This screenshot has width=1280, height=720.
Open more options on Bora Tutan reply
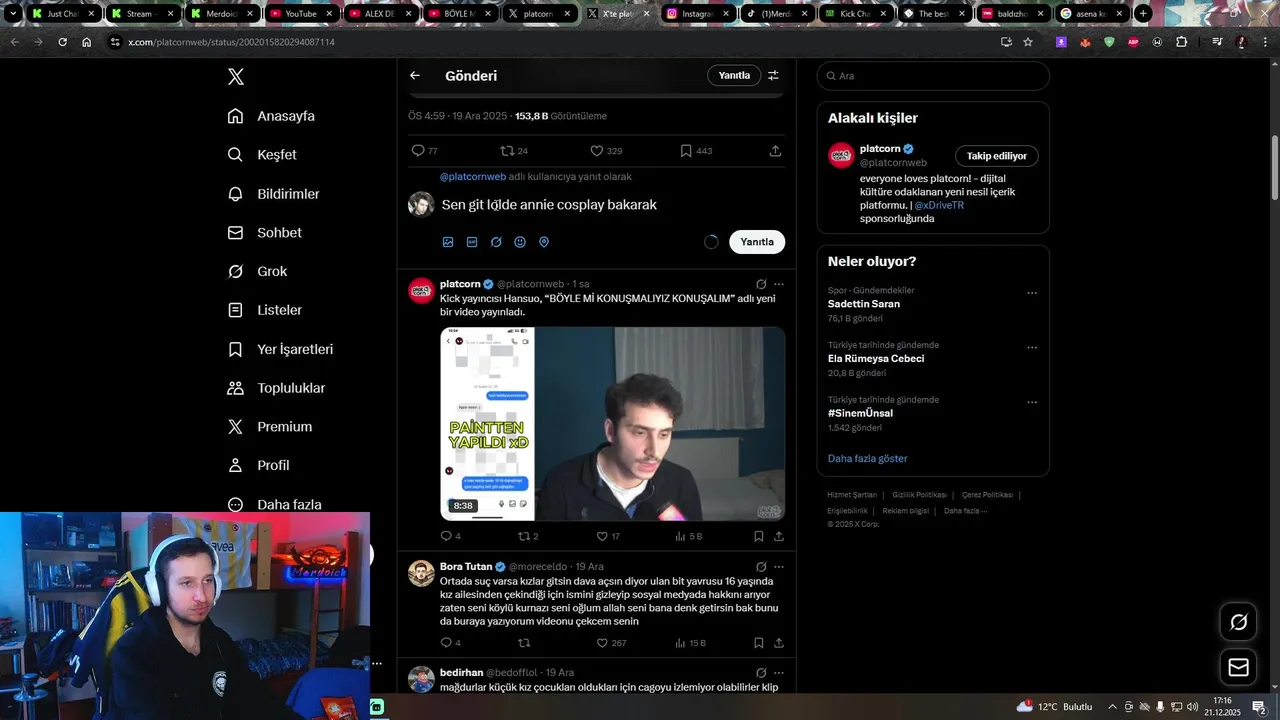click(779, 566)
